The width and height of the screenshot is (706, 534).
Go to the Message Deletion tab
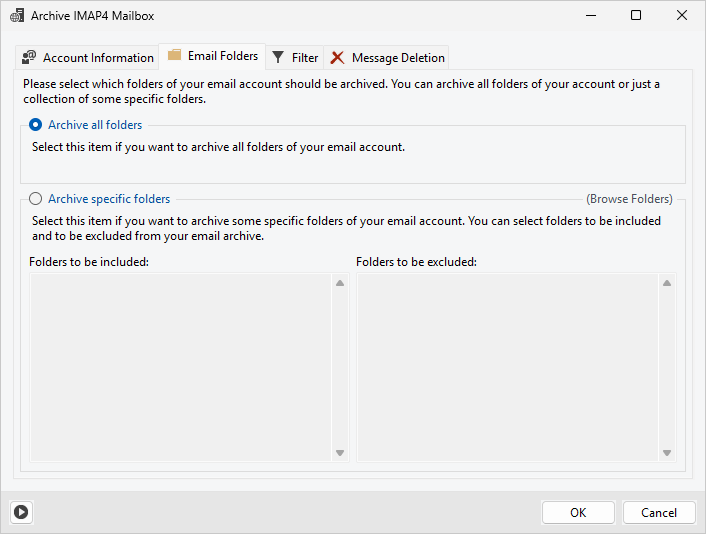397,58
